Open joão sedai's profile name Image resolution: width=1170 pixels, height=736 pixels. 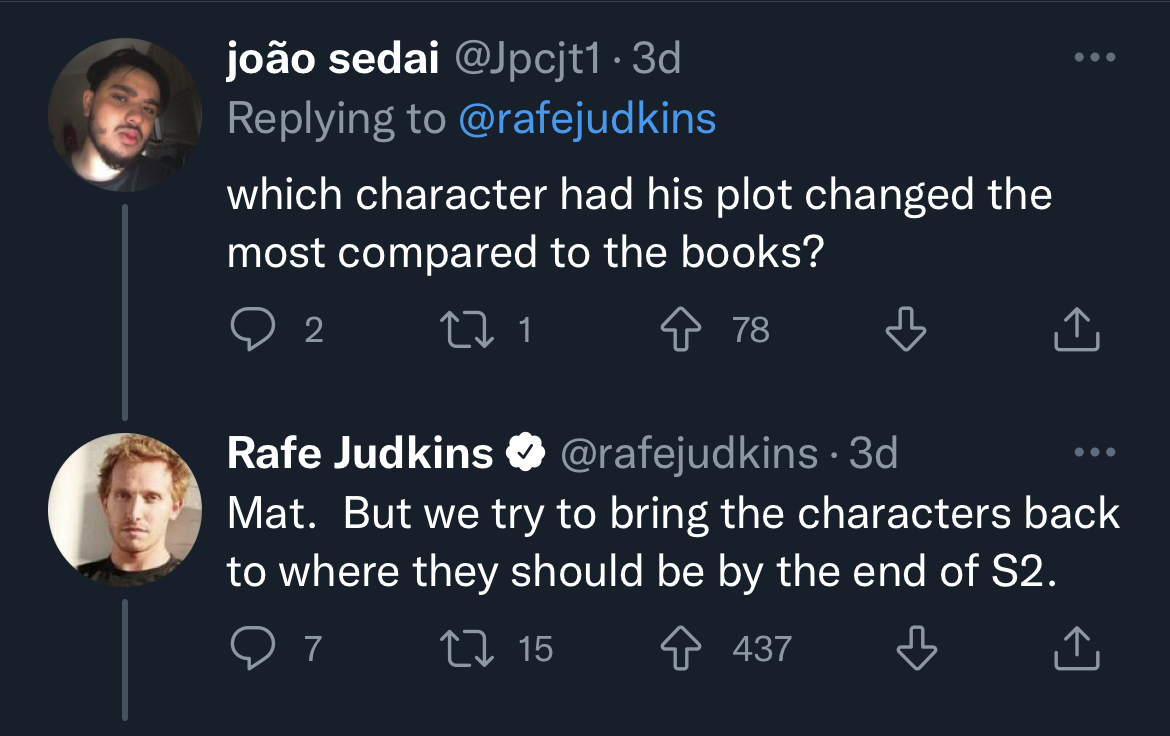[333, 61]
